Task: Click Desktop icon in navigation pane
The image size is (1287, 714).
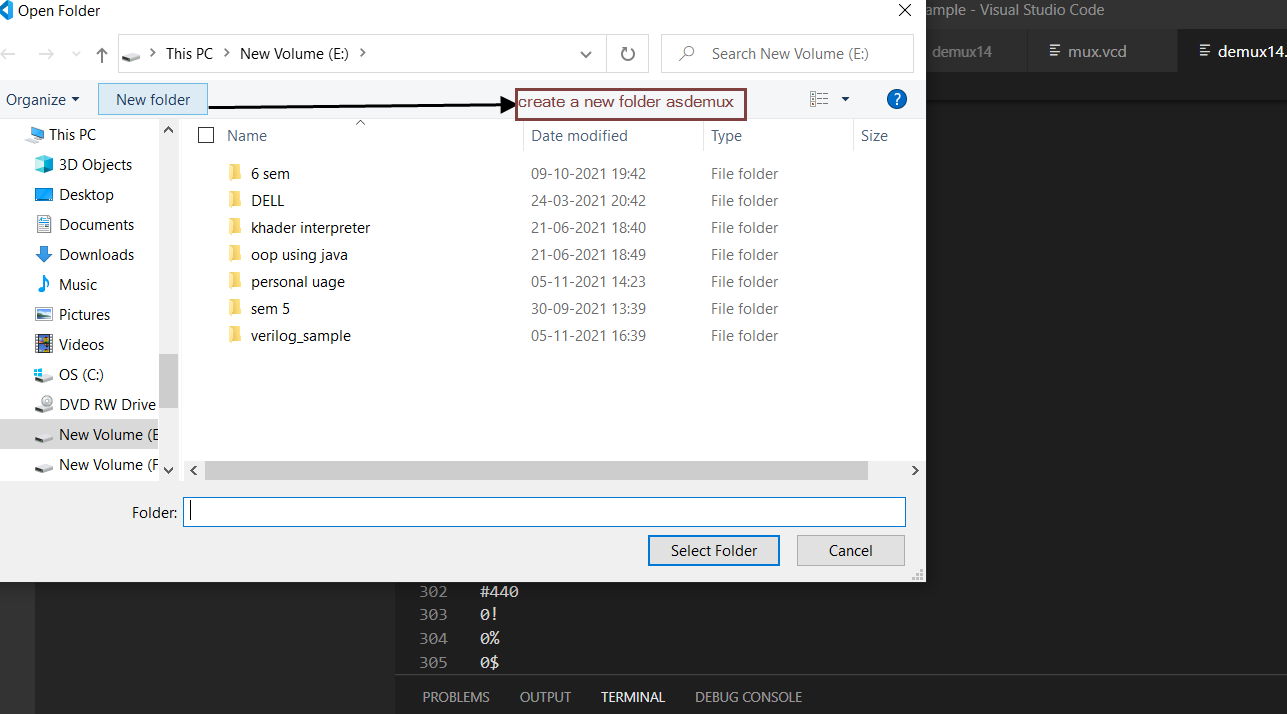Action: 43,194
